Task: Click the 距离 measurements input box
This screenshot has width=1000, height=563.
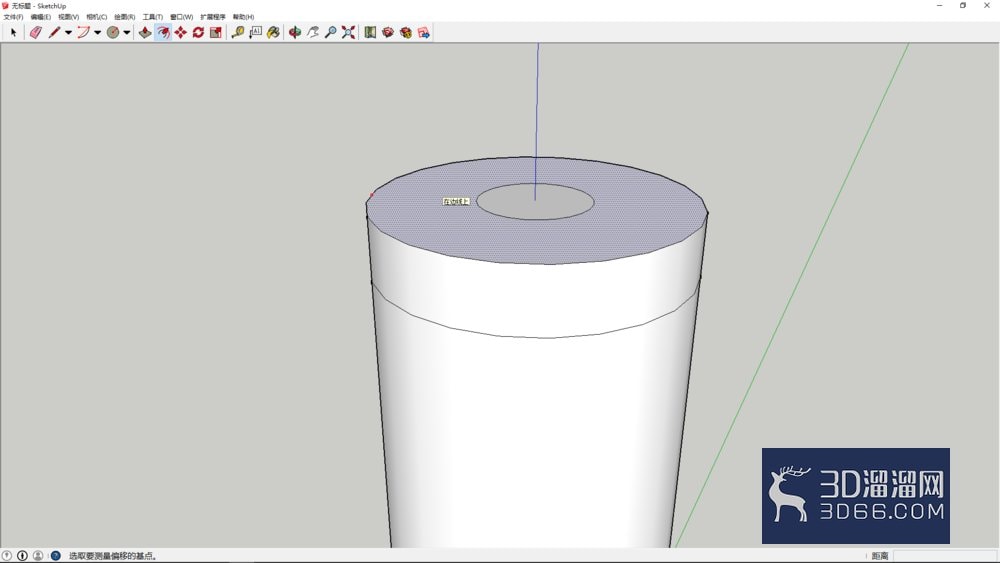Action: click(x=945, y=556)
